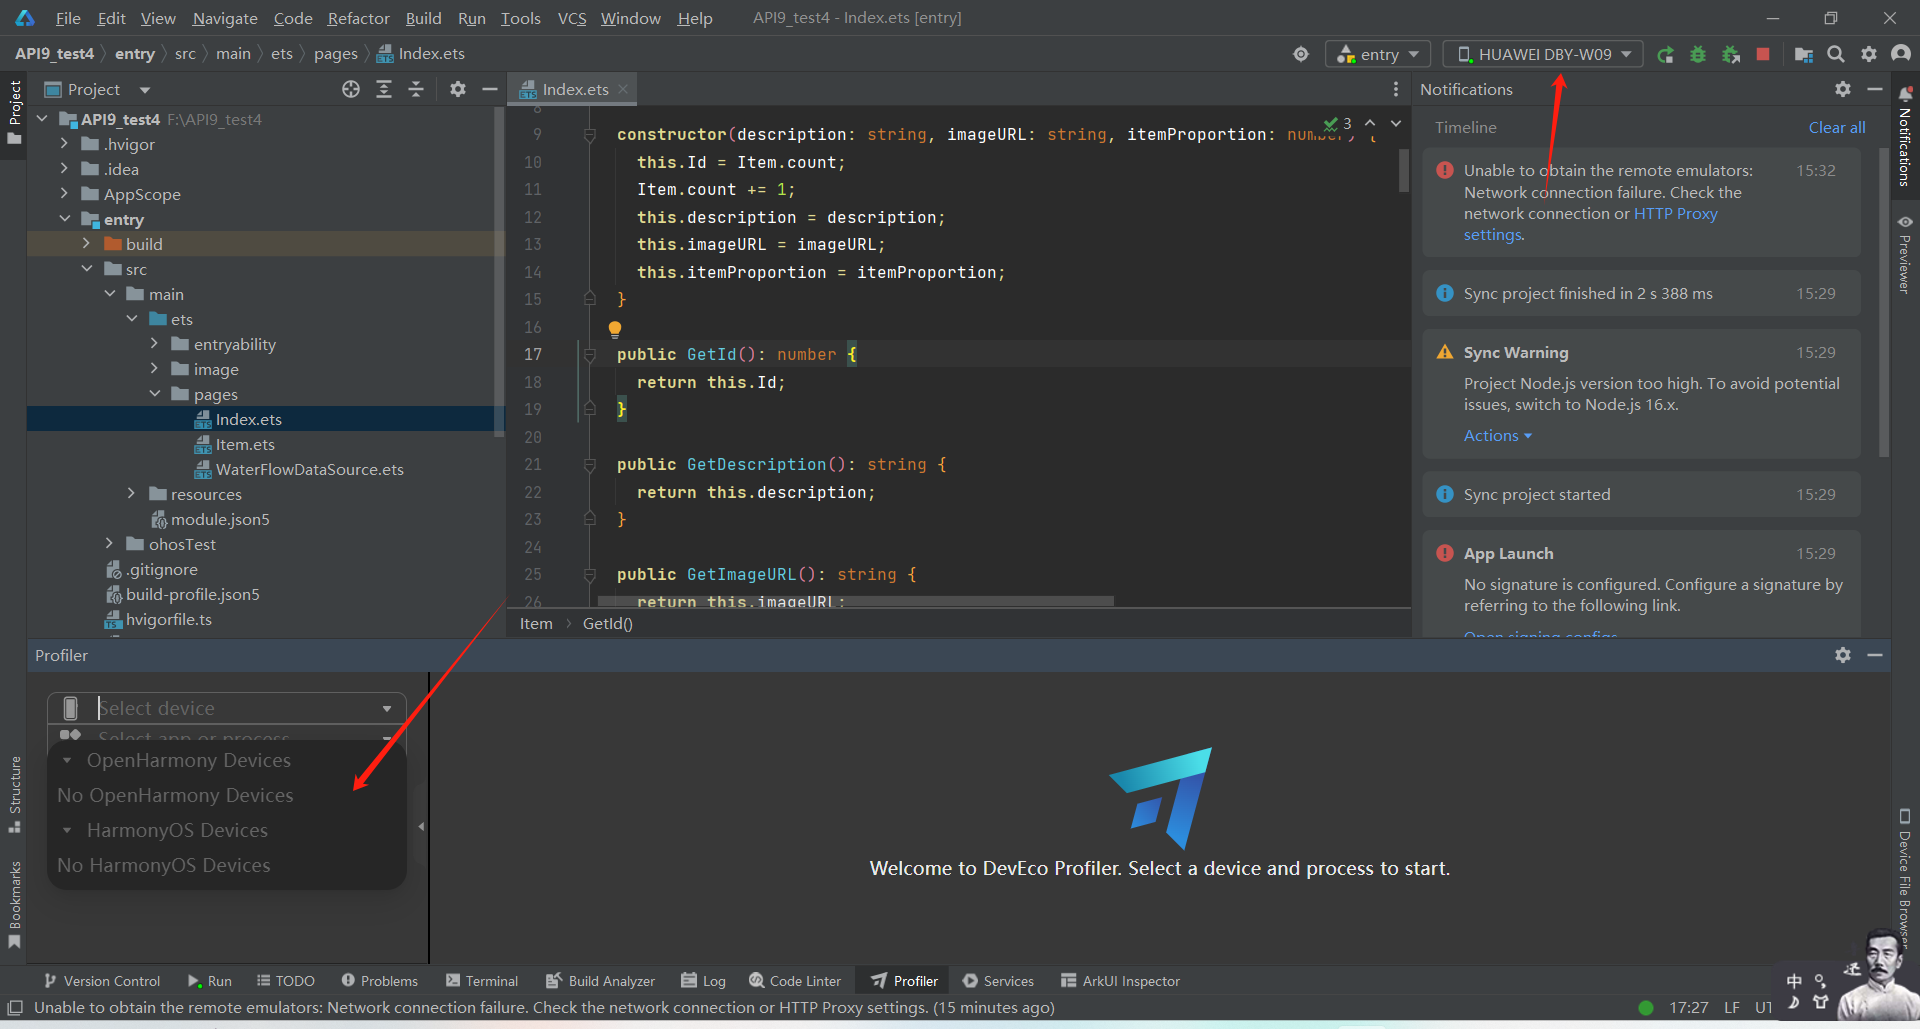The width and height of the screenshot is (1920, 1029).
Task: Click editor horizontal scrollbar thumb
Action: [855, 601]
